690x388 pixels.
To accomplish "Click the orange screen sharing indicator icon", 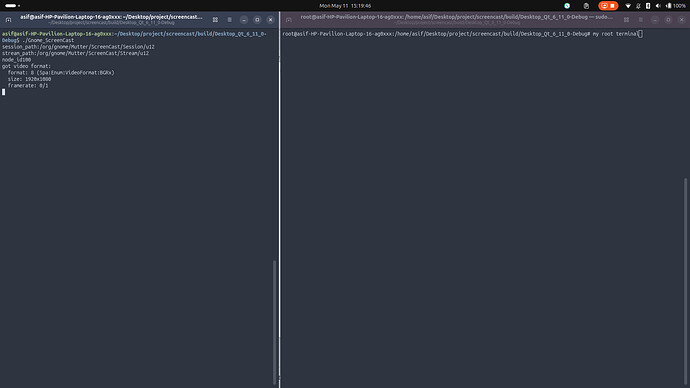I will tap(604, 6).
